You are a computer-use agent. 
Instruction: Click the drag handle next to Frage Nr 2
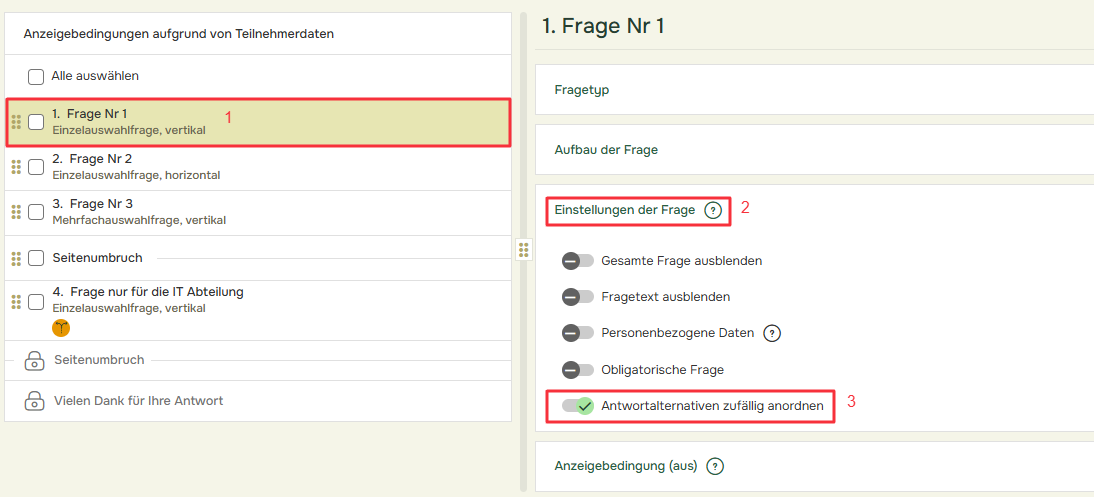pyautogui.click(x=17, y=168)
